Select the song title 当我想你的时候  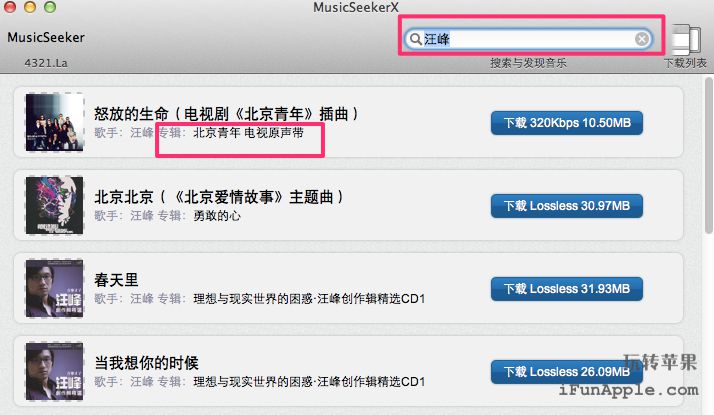[x=146, y=363]
